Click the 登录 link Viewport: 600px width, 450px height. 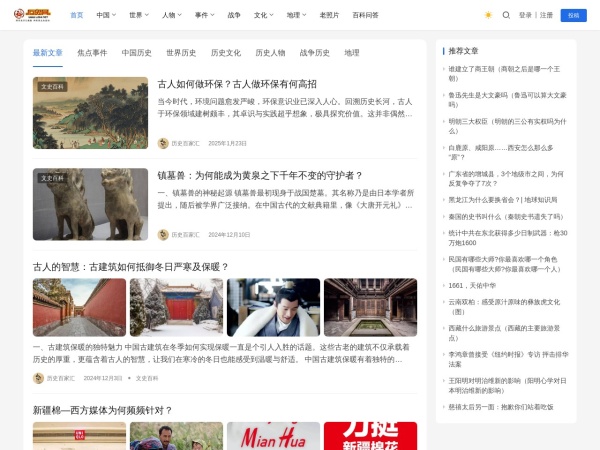(x=525, y=15)
